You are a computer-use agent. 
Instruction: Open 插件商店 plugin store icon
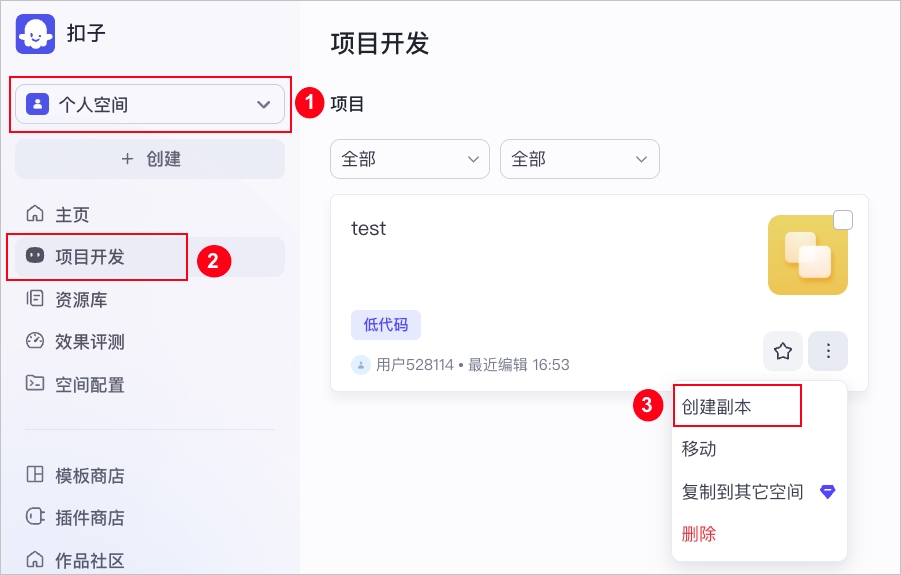pyautogui.click(x=35, y=516)
